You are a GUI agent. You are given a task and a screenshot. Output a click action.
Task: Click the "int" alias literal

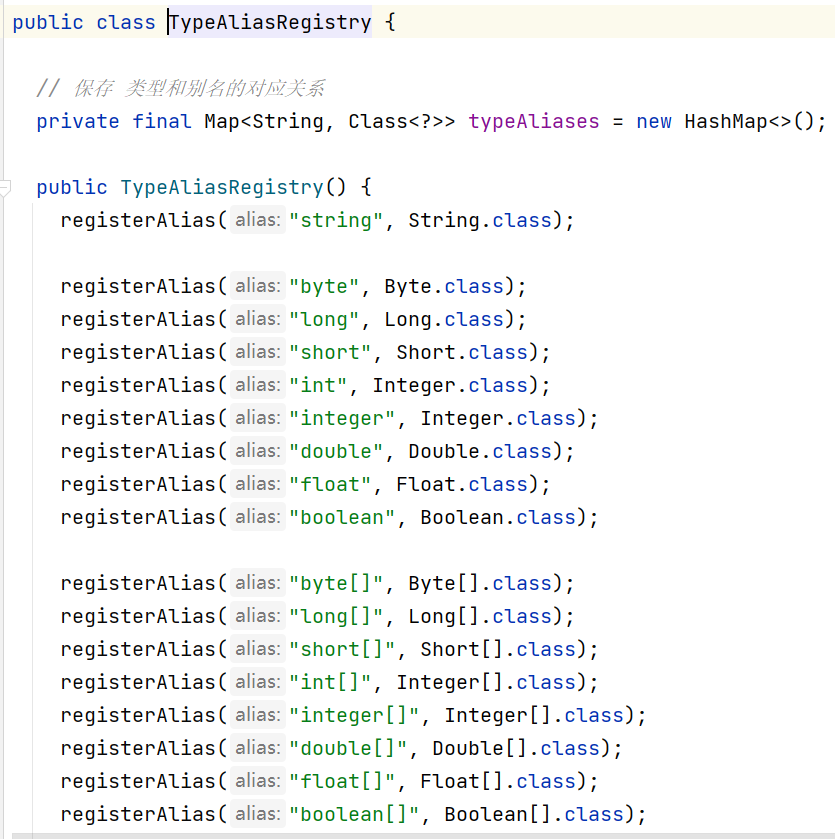pyautogui.click(x=318, y=386)
